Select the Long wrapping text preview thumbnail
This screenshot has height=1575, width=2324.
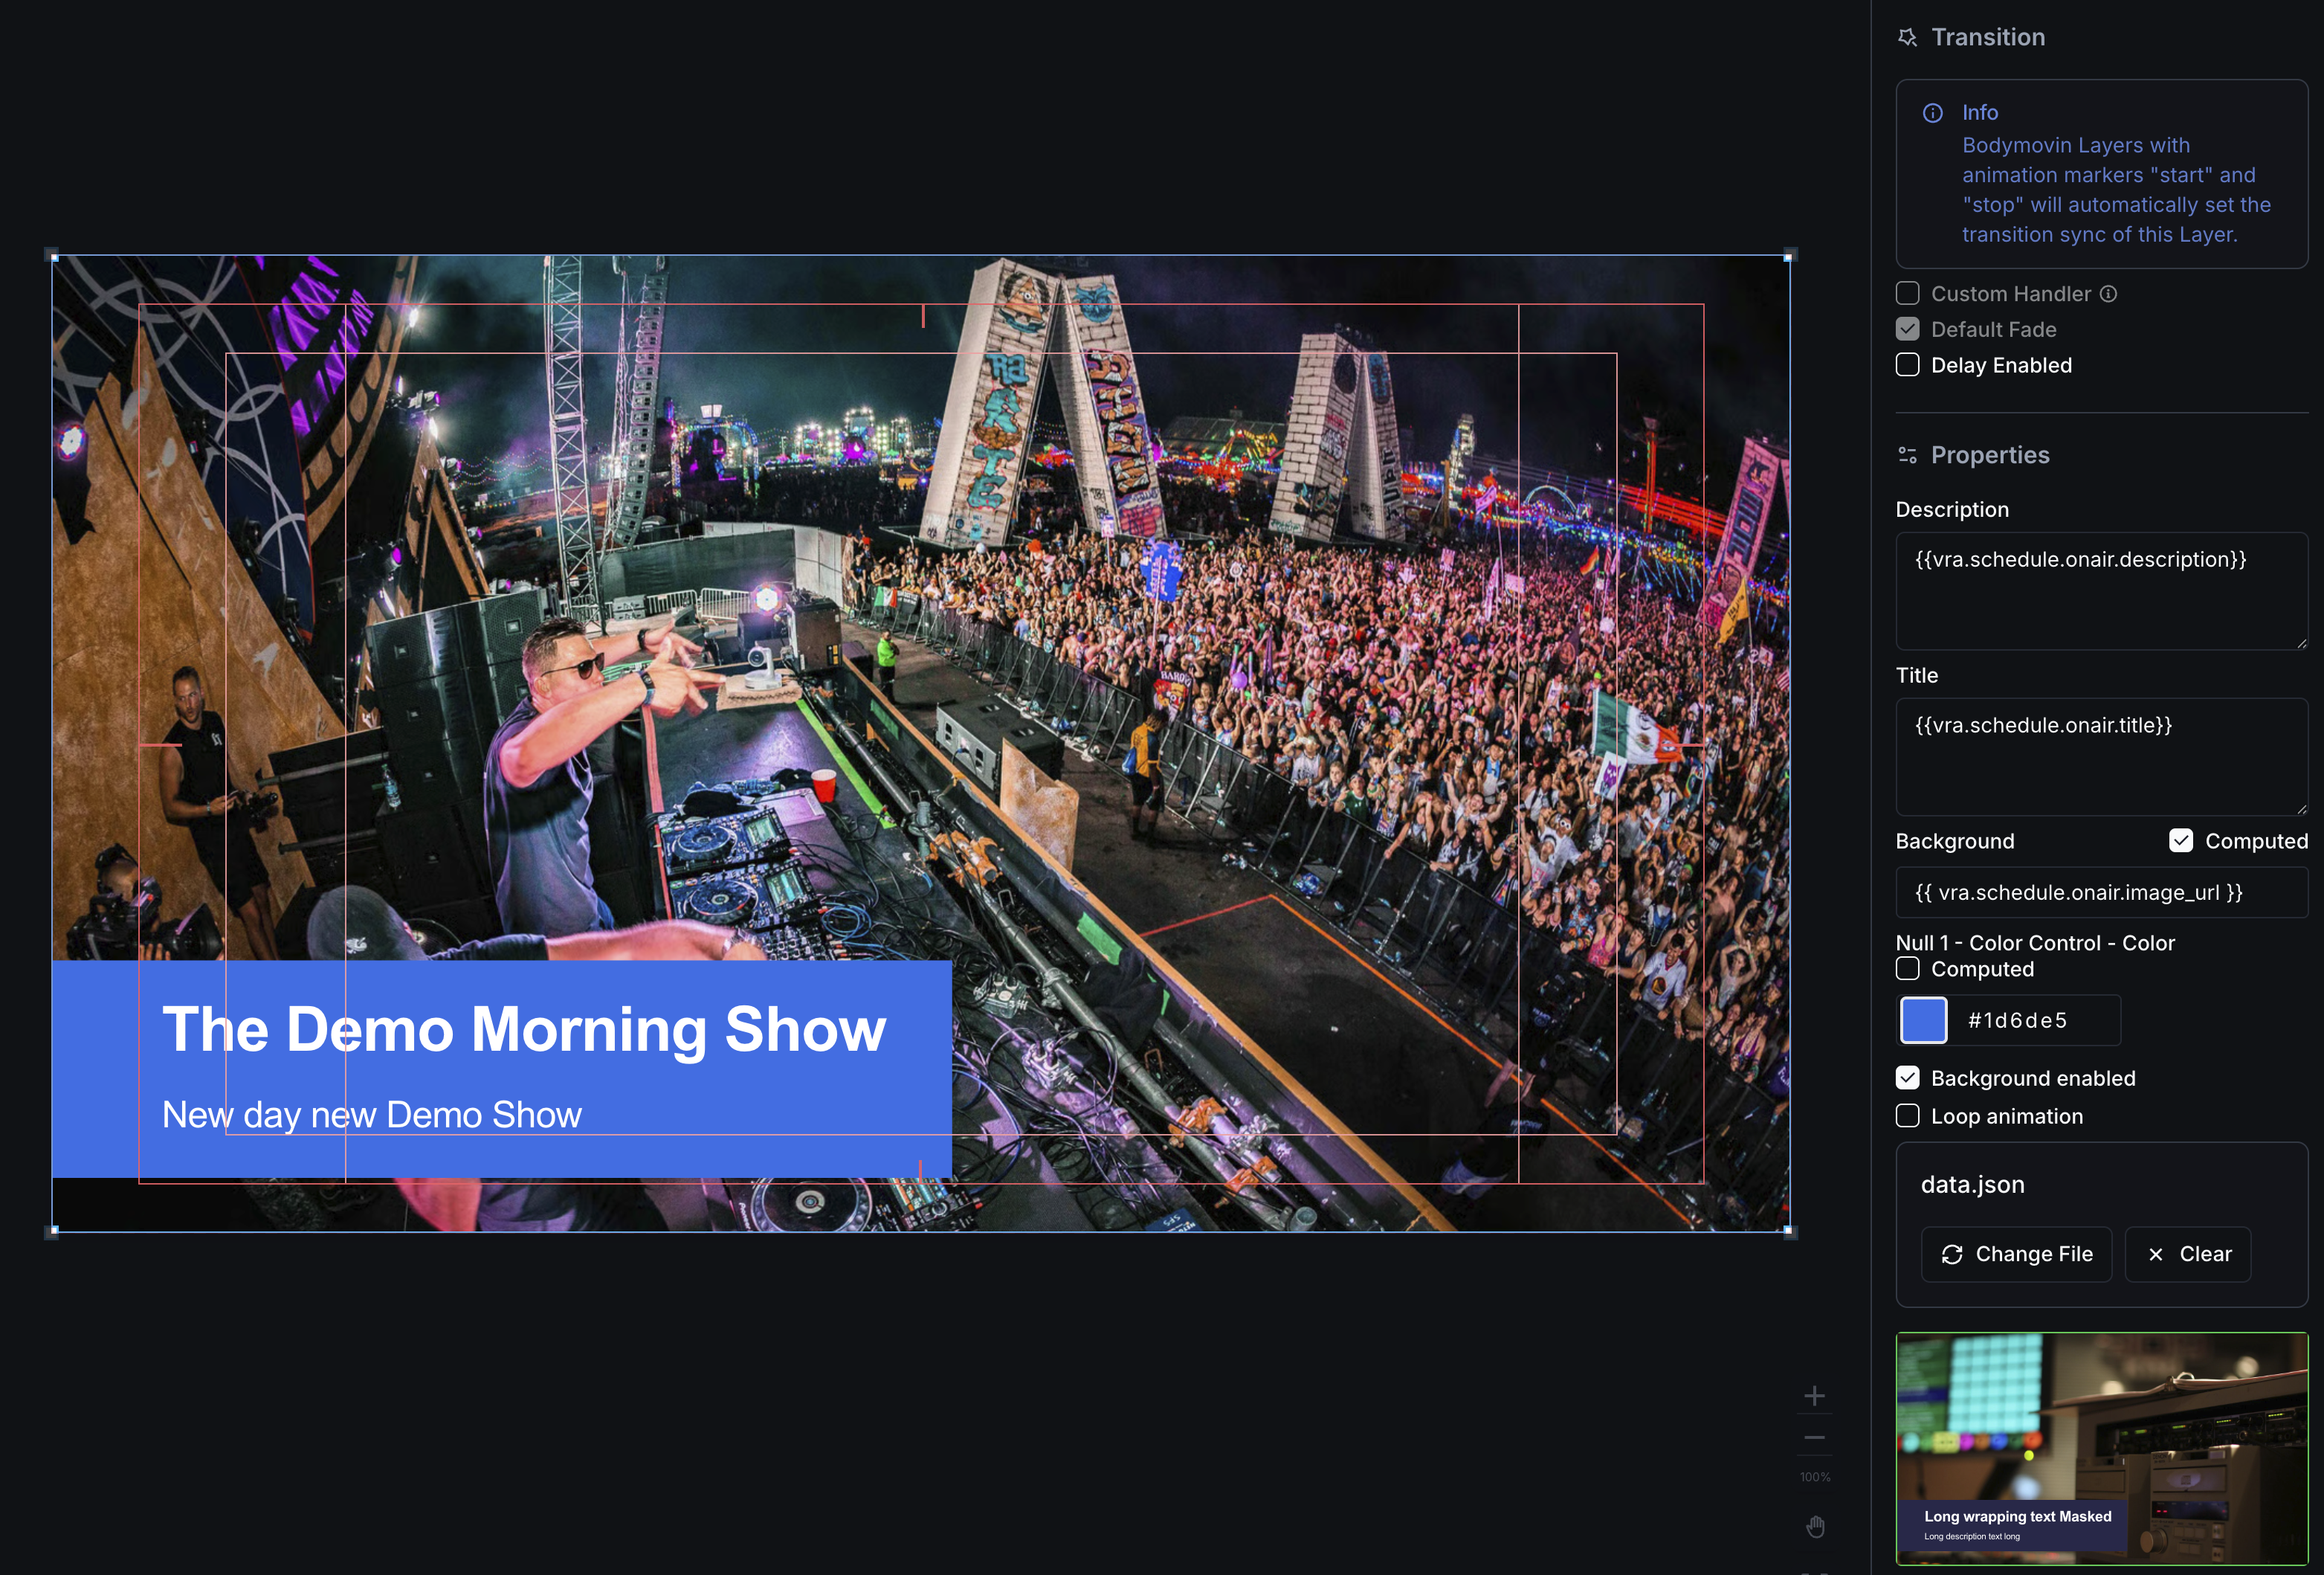click(2100, 1447)
